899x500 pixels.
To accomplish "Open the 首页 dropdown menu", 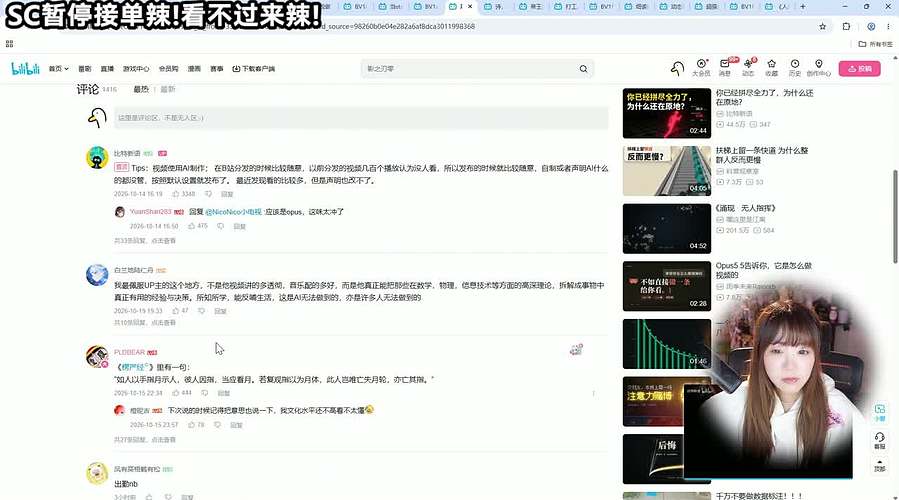I will (x=58, y=69).
